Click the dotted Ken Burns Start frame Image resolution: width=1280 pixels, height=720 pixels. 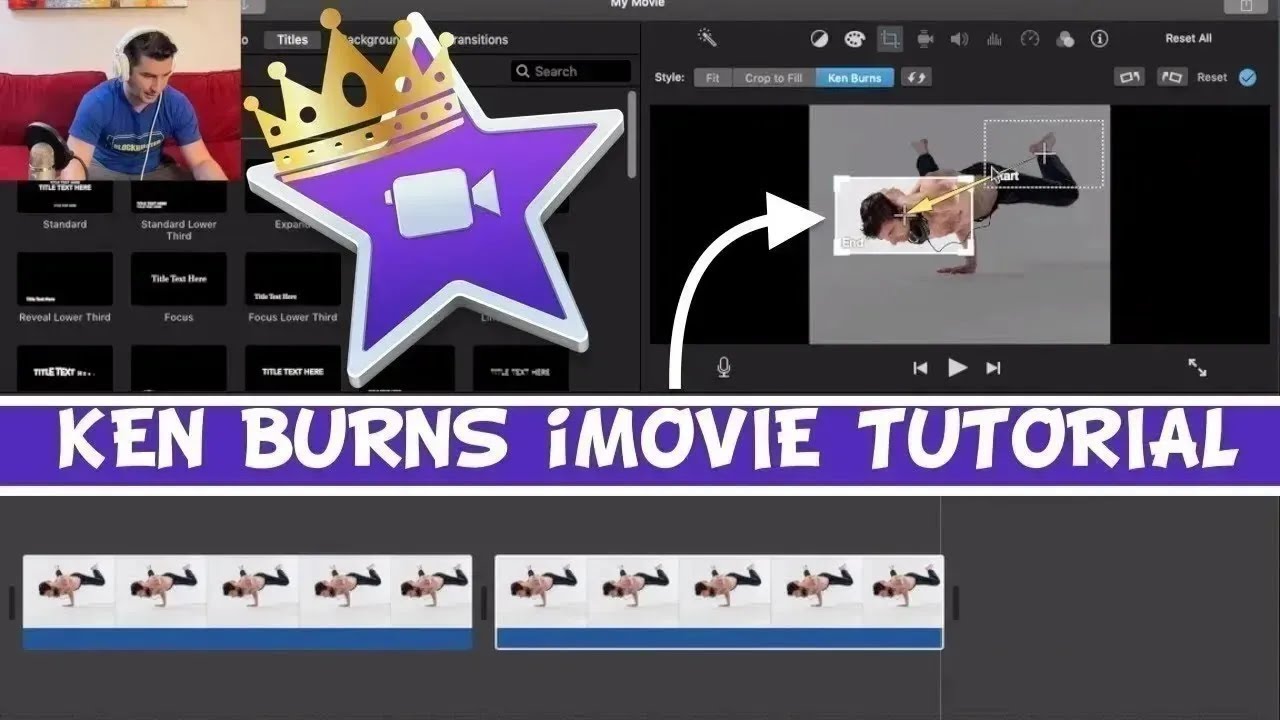point(1044,154)
